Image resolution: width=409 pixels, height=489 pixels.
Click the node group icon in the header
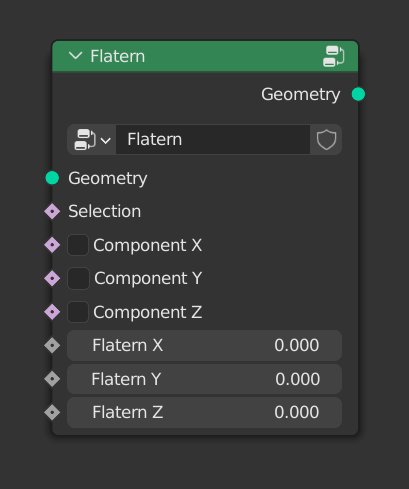334,56
